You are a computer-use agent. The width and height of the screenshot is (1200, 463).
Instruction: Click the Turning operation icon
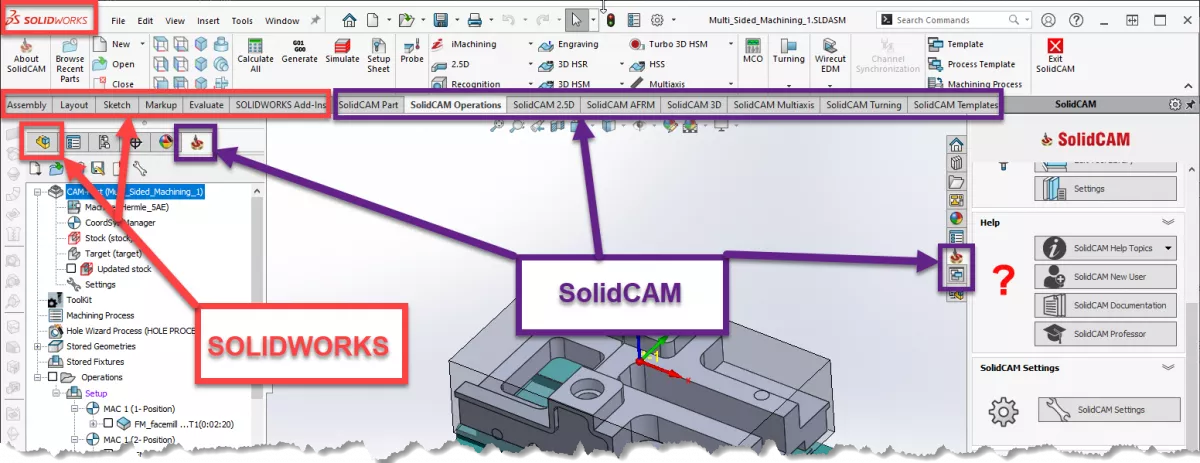coord(788,52)
